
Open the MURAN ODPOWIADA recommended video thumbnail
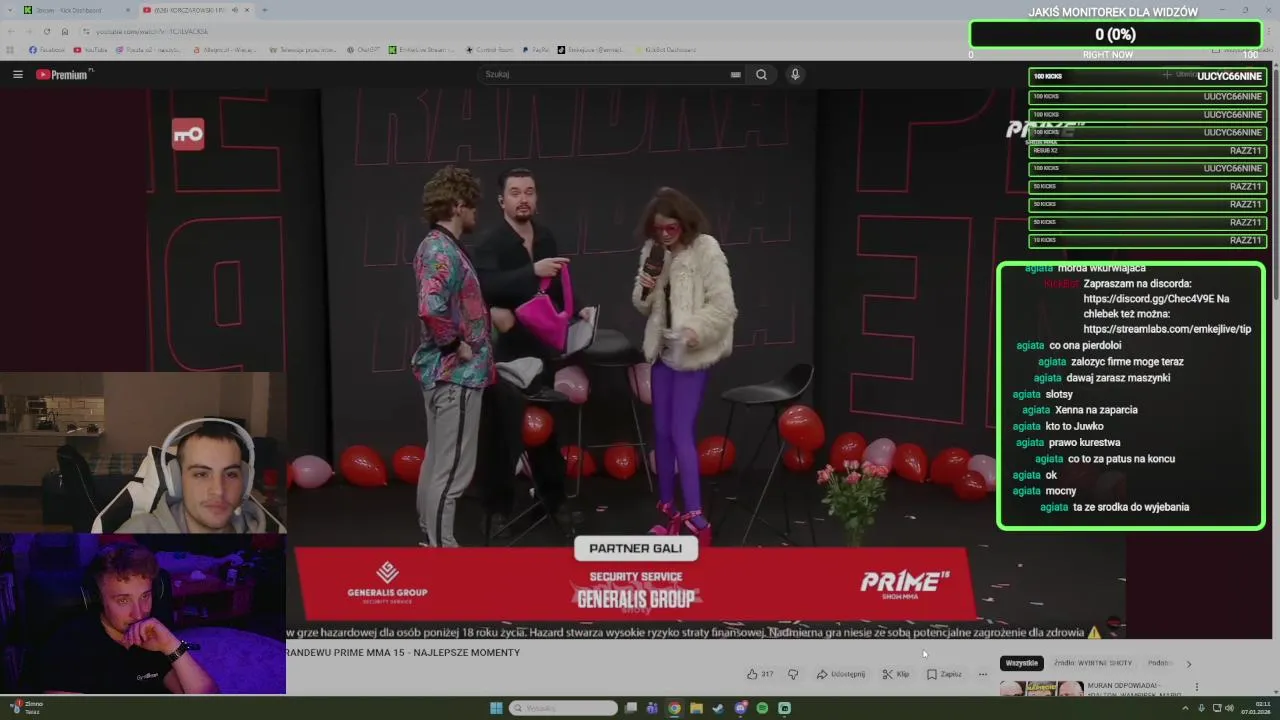(x=1041, y=688)
